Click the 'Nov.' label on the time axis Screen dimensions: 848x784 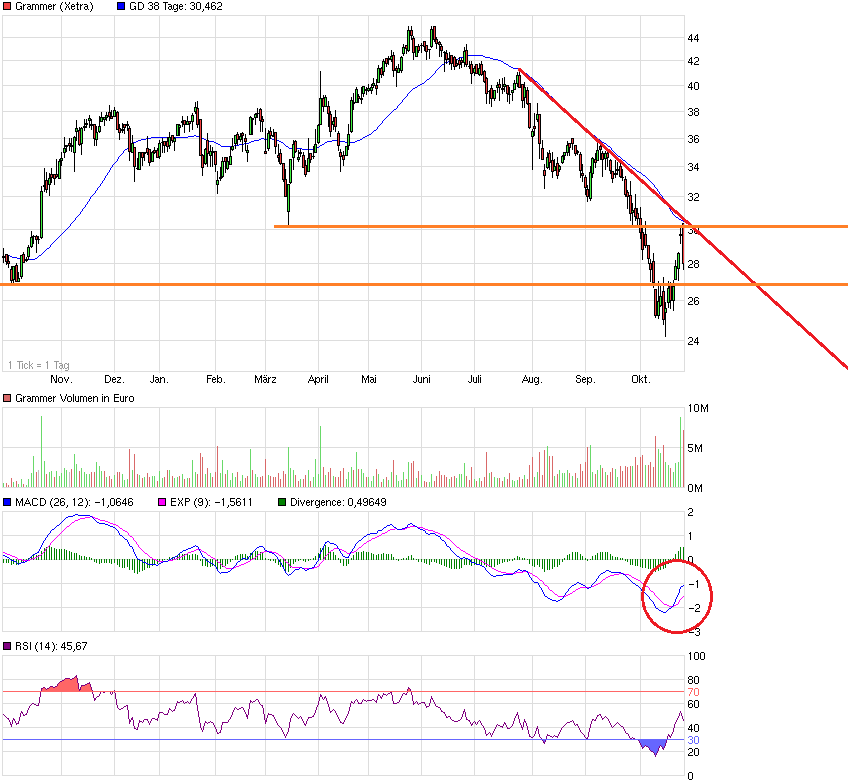point(61,380)
